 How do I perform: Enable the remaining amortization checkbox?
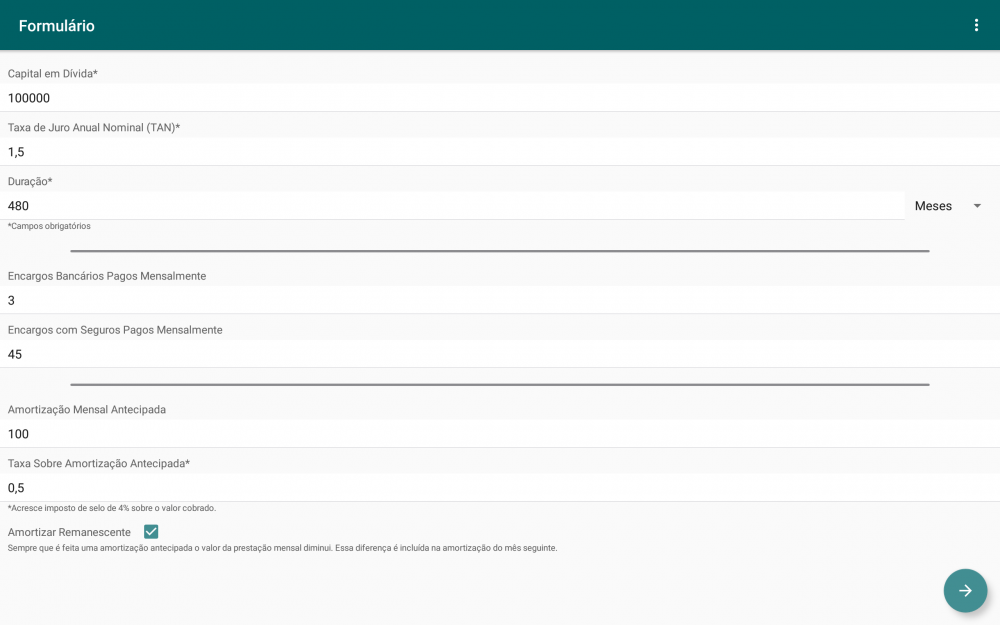tap(150, 531)
